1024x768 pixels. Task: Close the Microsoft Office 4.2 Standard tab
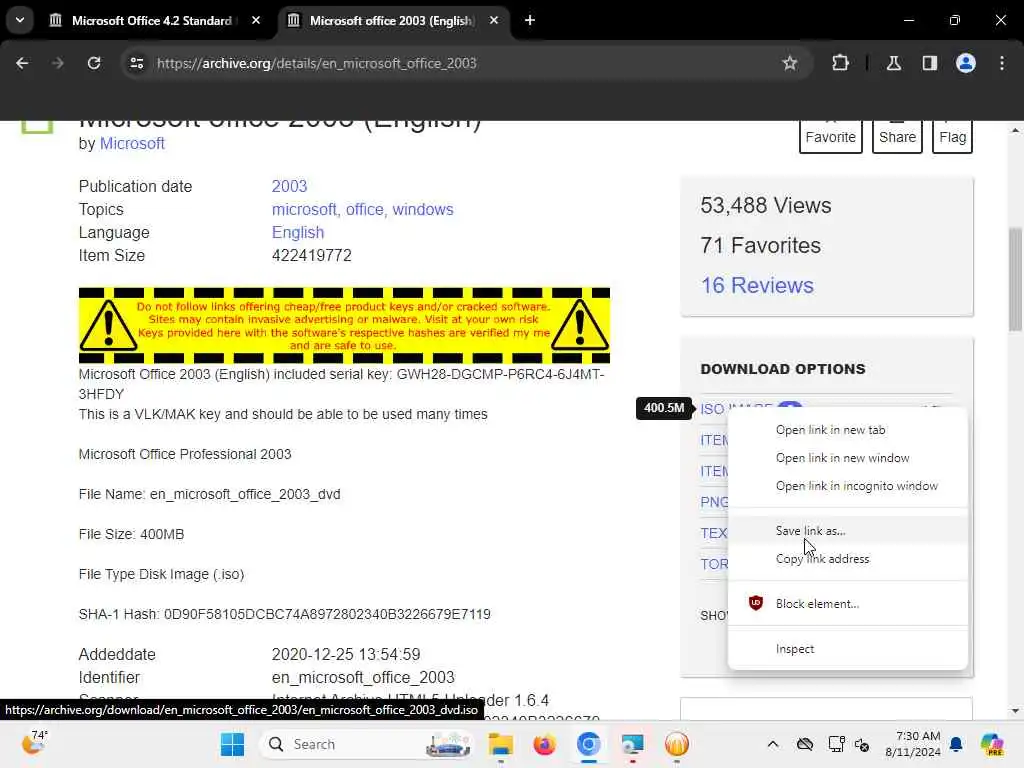[x=256, y=21]
